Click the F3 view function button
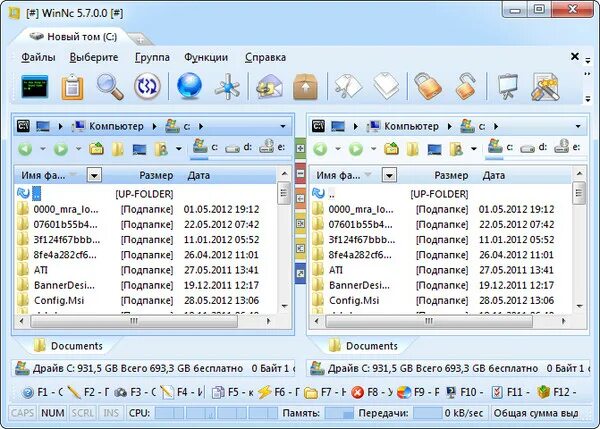Image resolution: width=600 pixels, height=429 pixels. [135, 392]
